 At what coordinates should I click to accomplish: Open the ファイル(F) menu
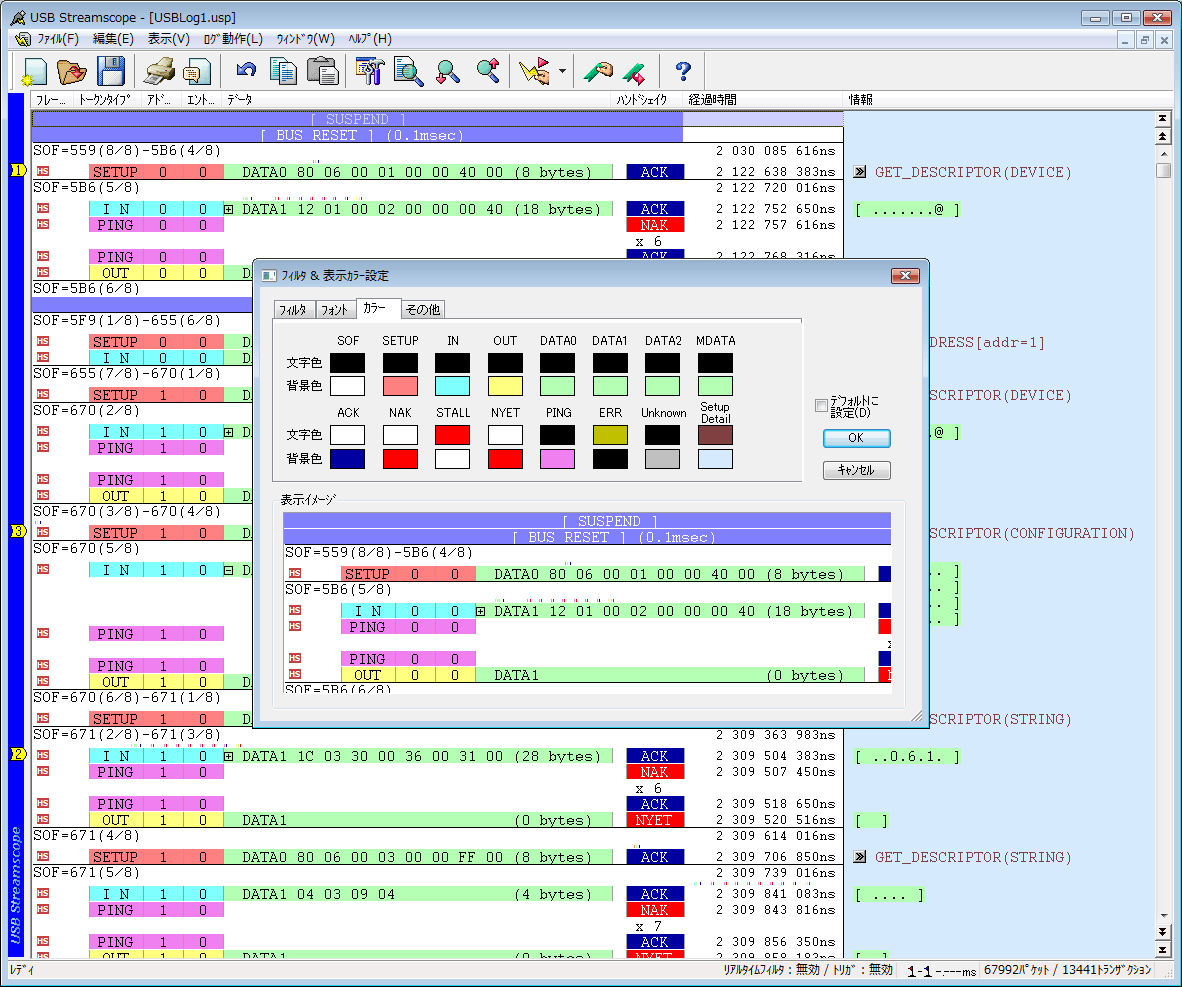pyautogui.click(x=58, y=39)
